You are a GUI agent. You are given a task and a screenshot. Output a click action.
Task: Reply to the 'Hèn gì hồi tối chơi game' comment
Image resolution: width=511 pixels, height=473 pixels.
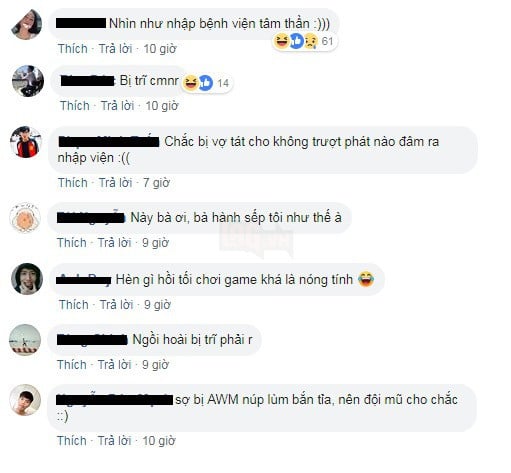tap(116, 305)
